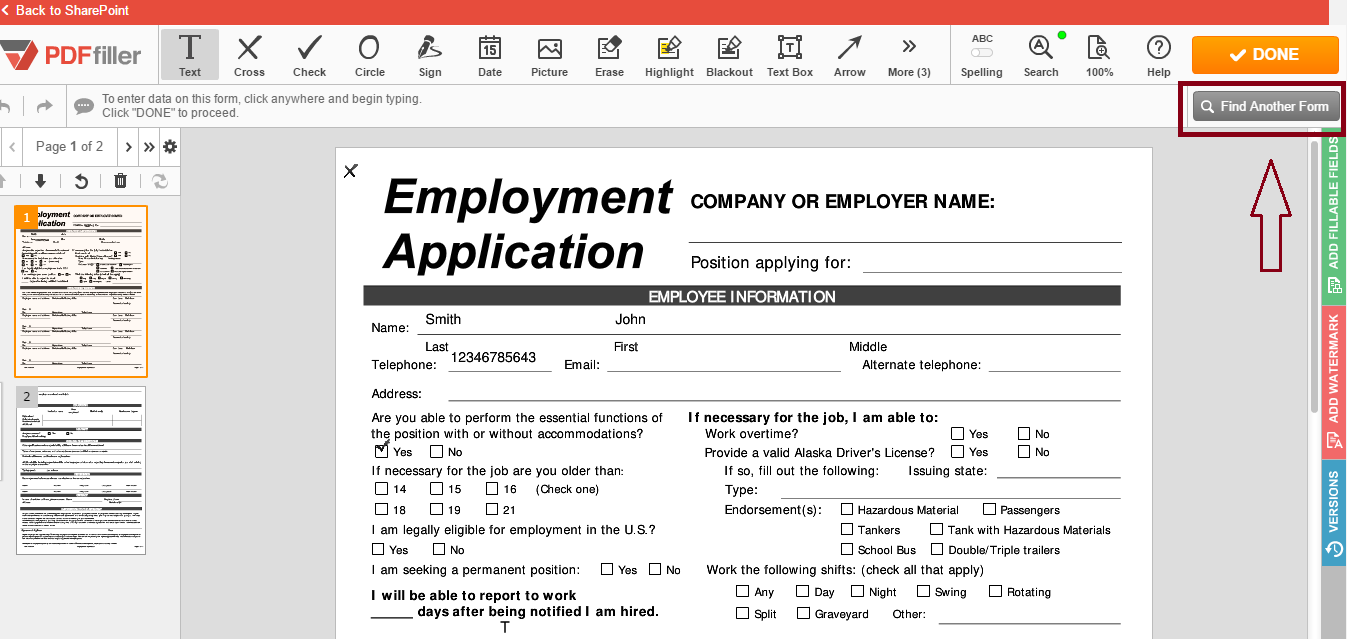Click the Email input line
The width and height of the screenshot is (1347, 639).
tap(723, 364)
